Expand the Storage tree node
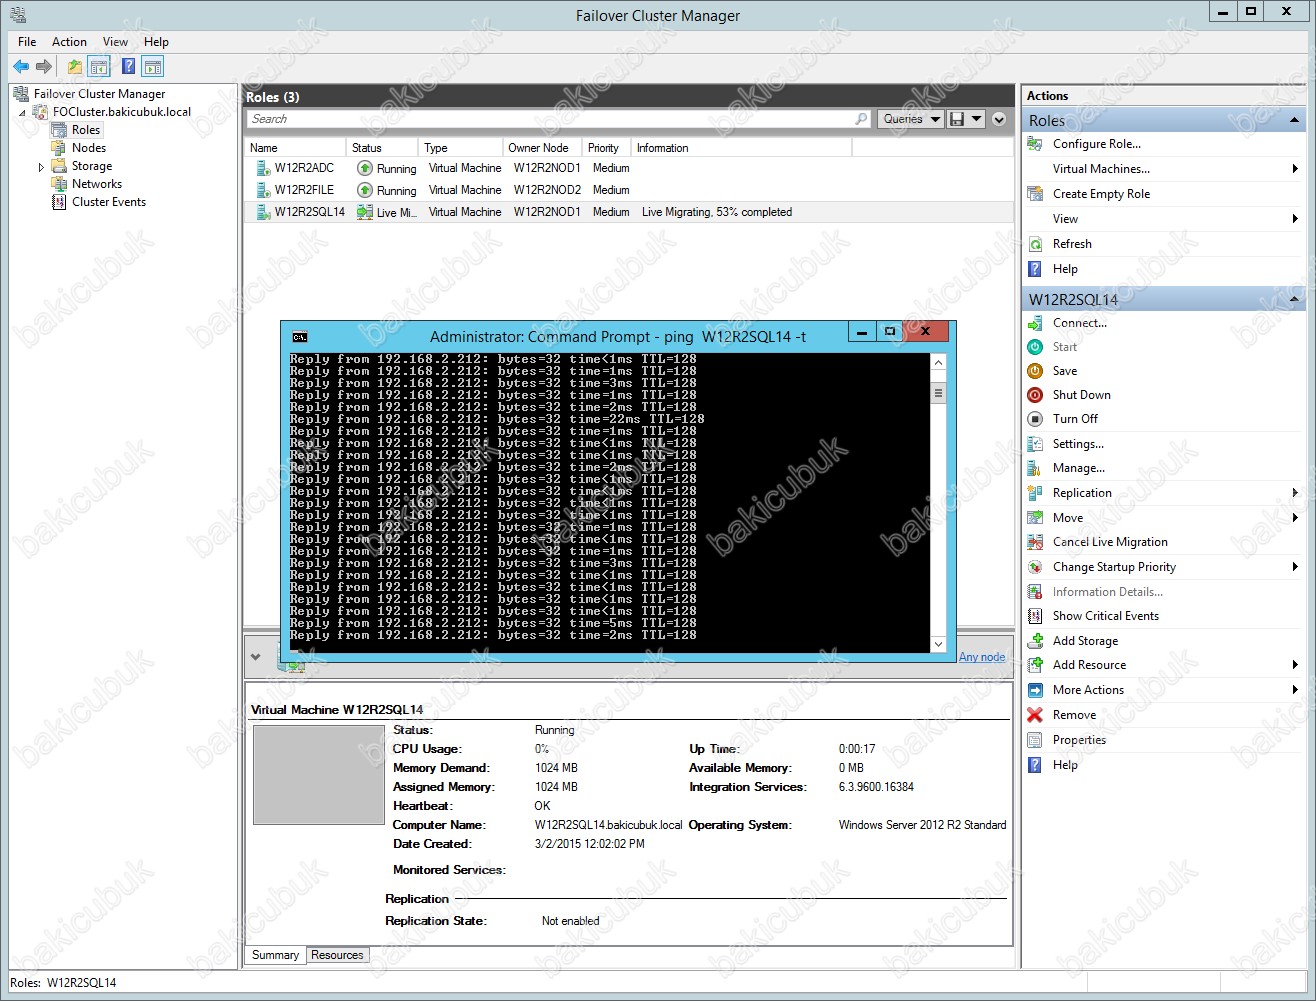Viewport: 1316px width, 1001px height. point(41,167)
